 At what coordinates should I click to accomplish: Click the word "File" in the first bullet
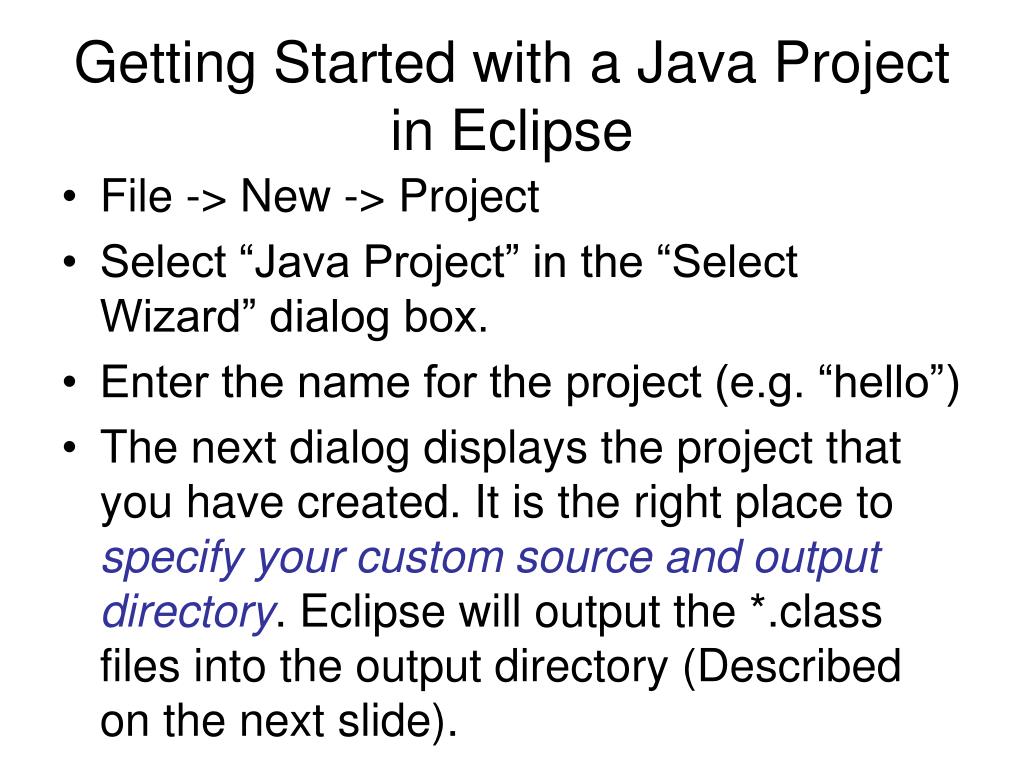click(x=136, y=195)
